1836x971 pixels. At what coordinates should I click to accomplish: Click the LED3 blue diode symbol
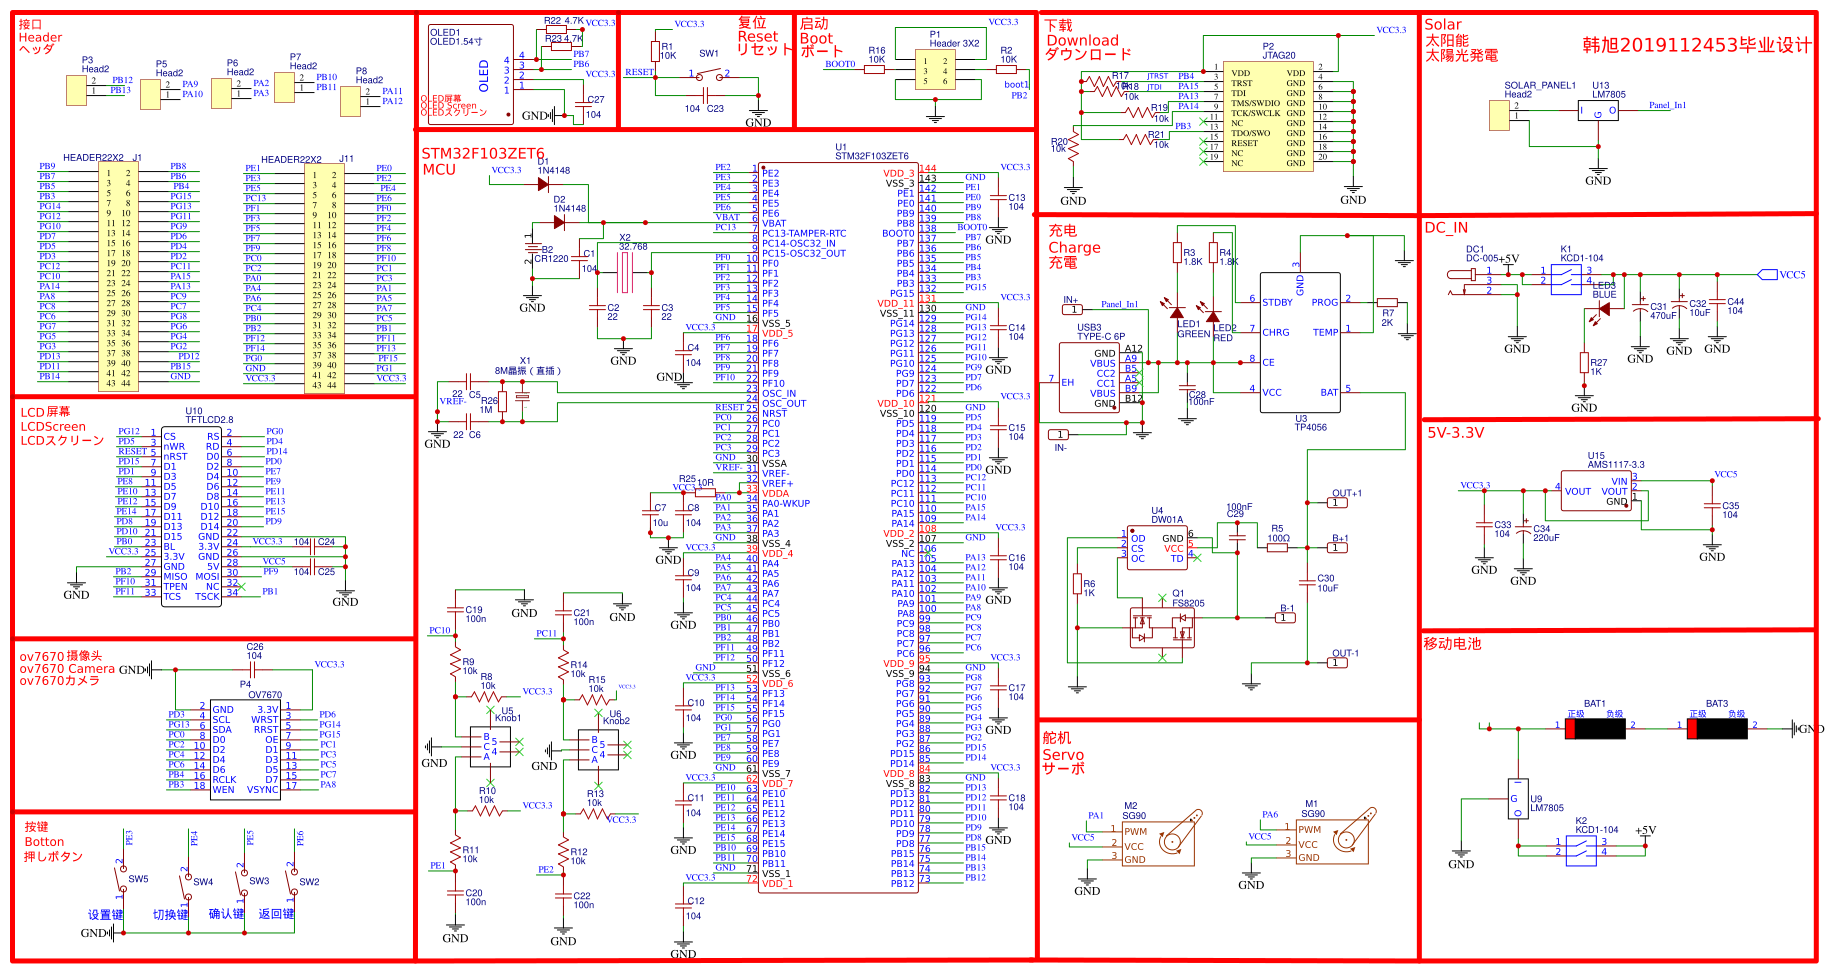[x=1605, y=309]
